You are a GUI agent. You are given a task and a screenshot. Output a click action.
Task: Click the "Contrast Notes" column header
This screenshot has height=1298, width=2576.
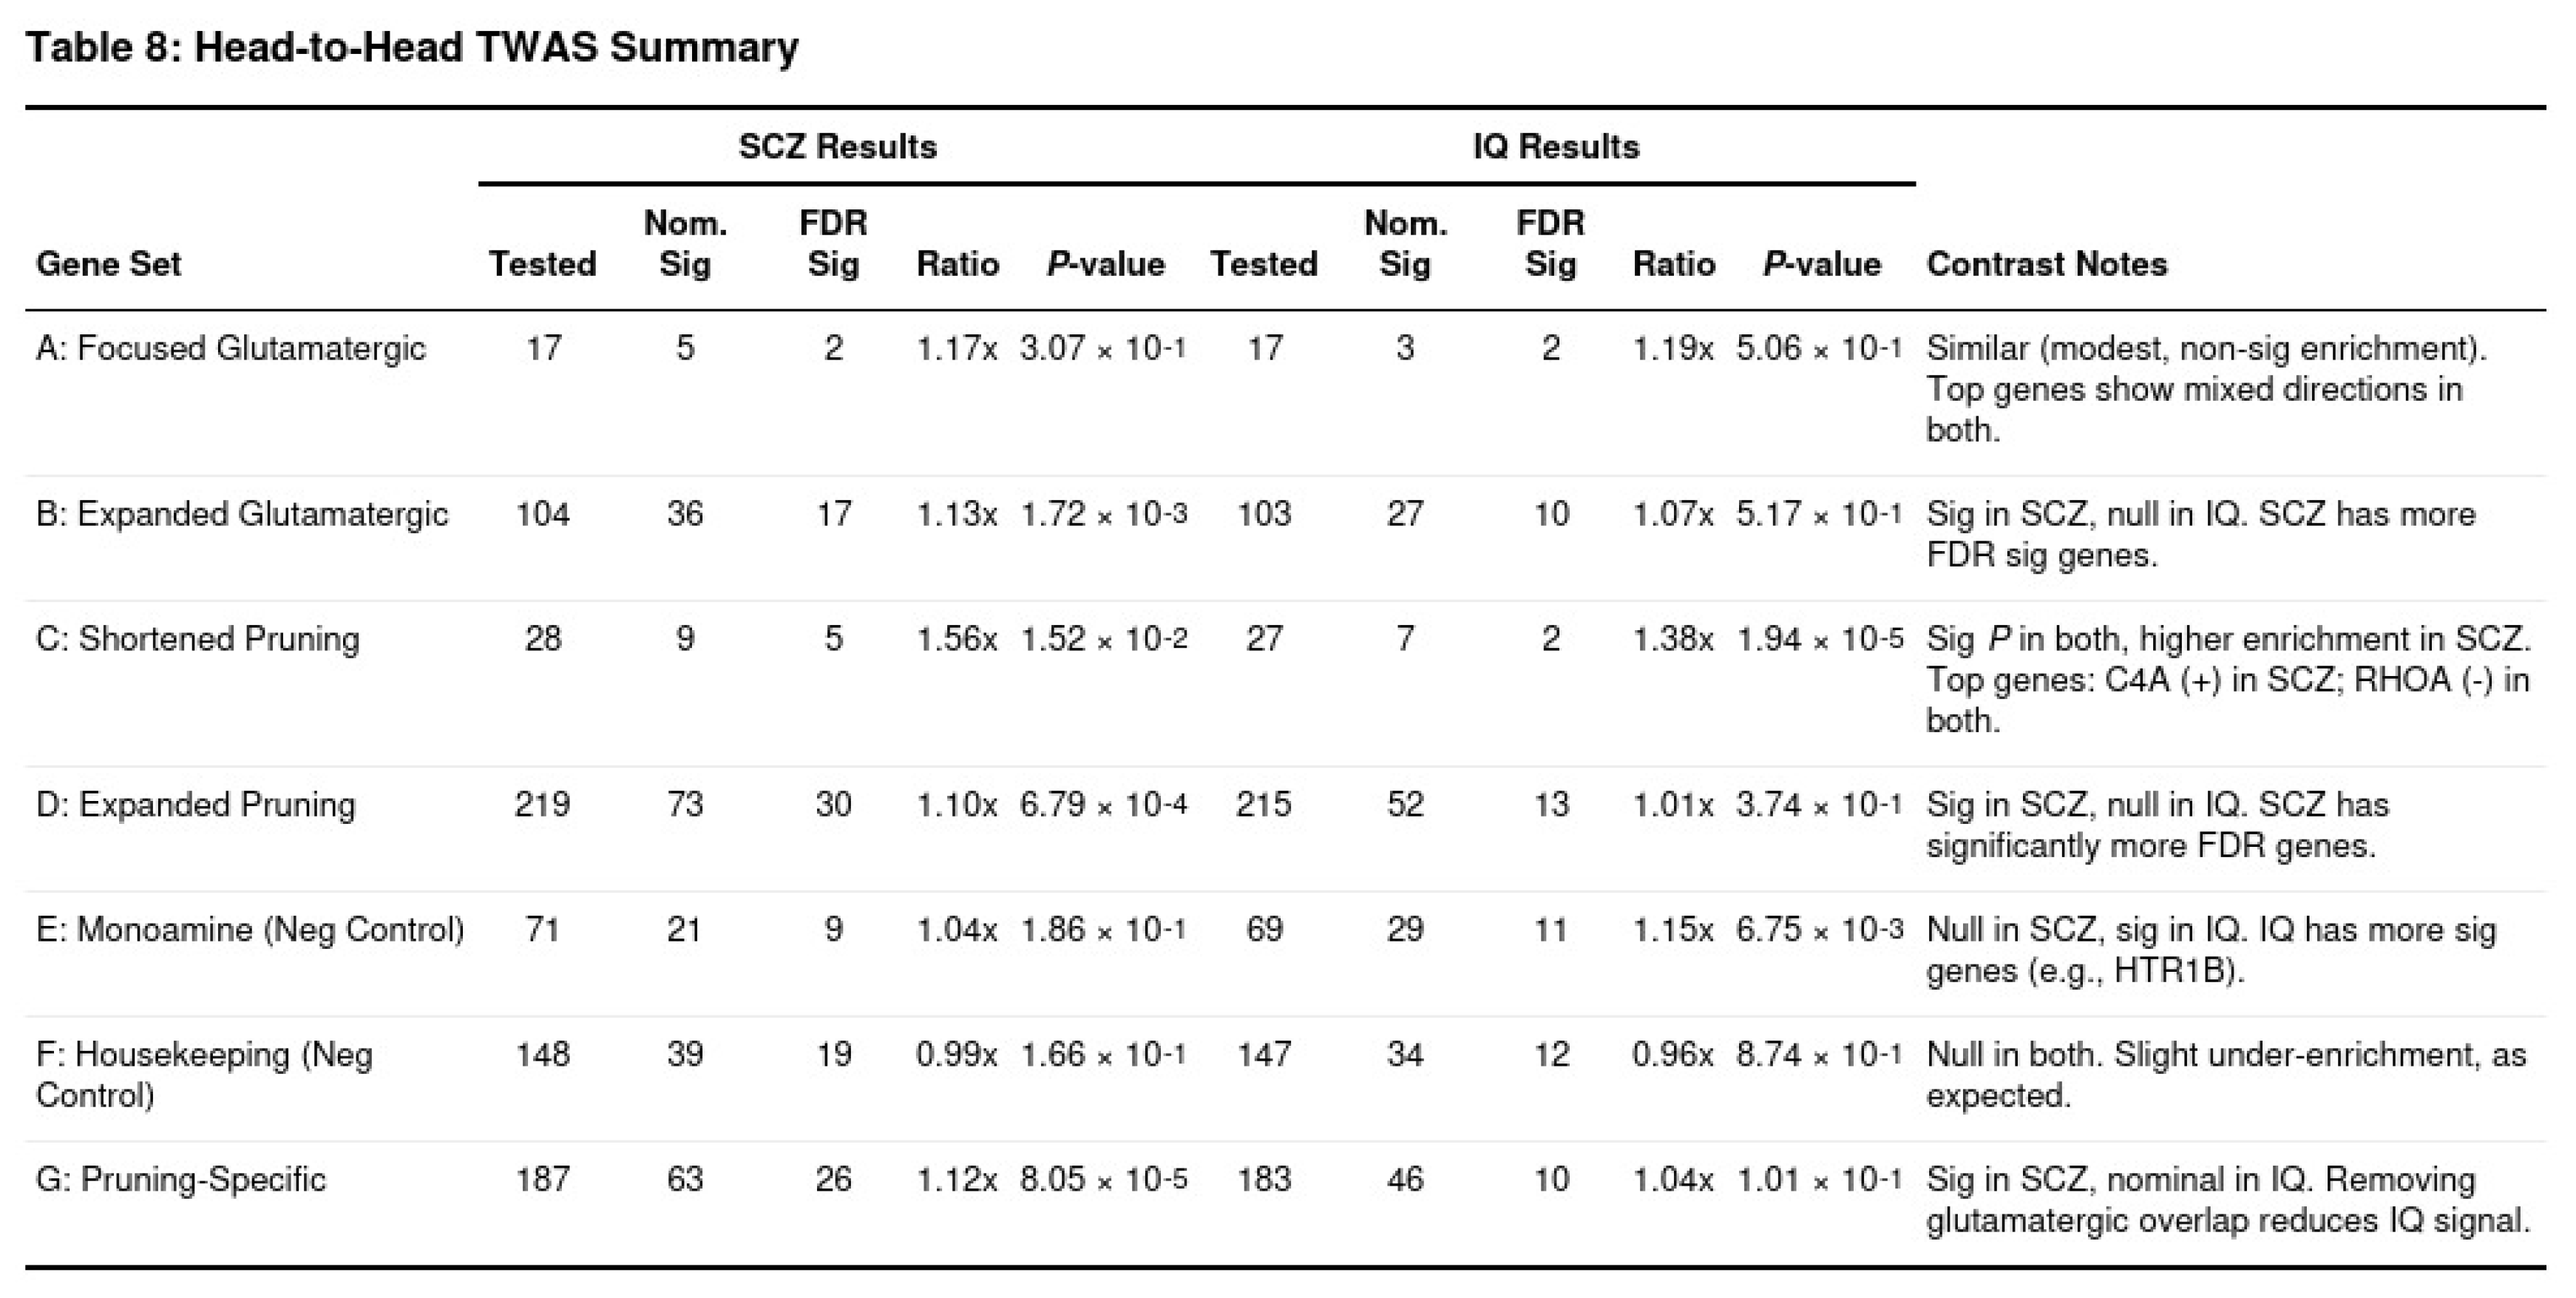click(2046, 264)
